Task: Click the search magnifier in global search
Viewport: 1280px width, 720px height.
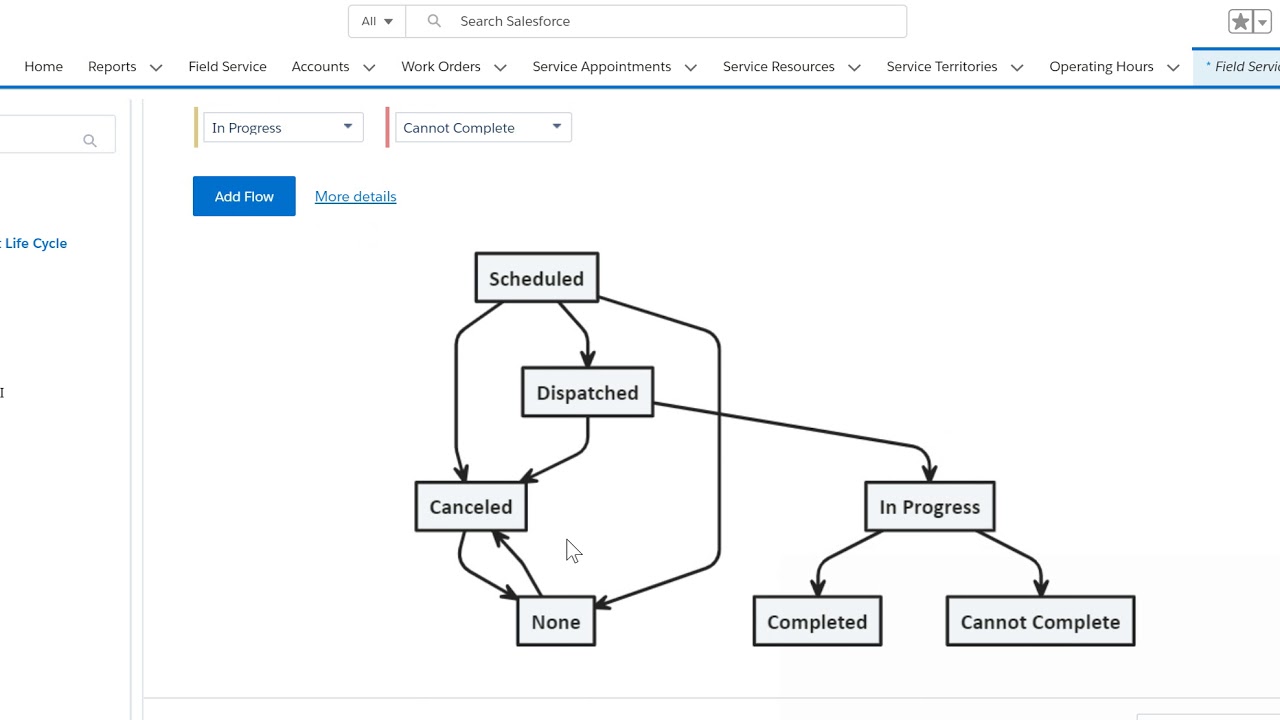Action: [x=434, y=21]
